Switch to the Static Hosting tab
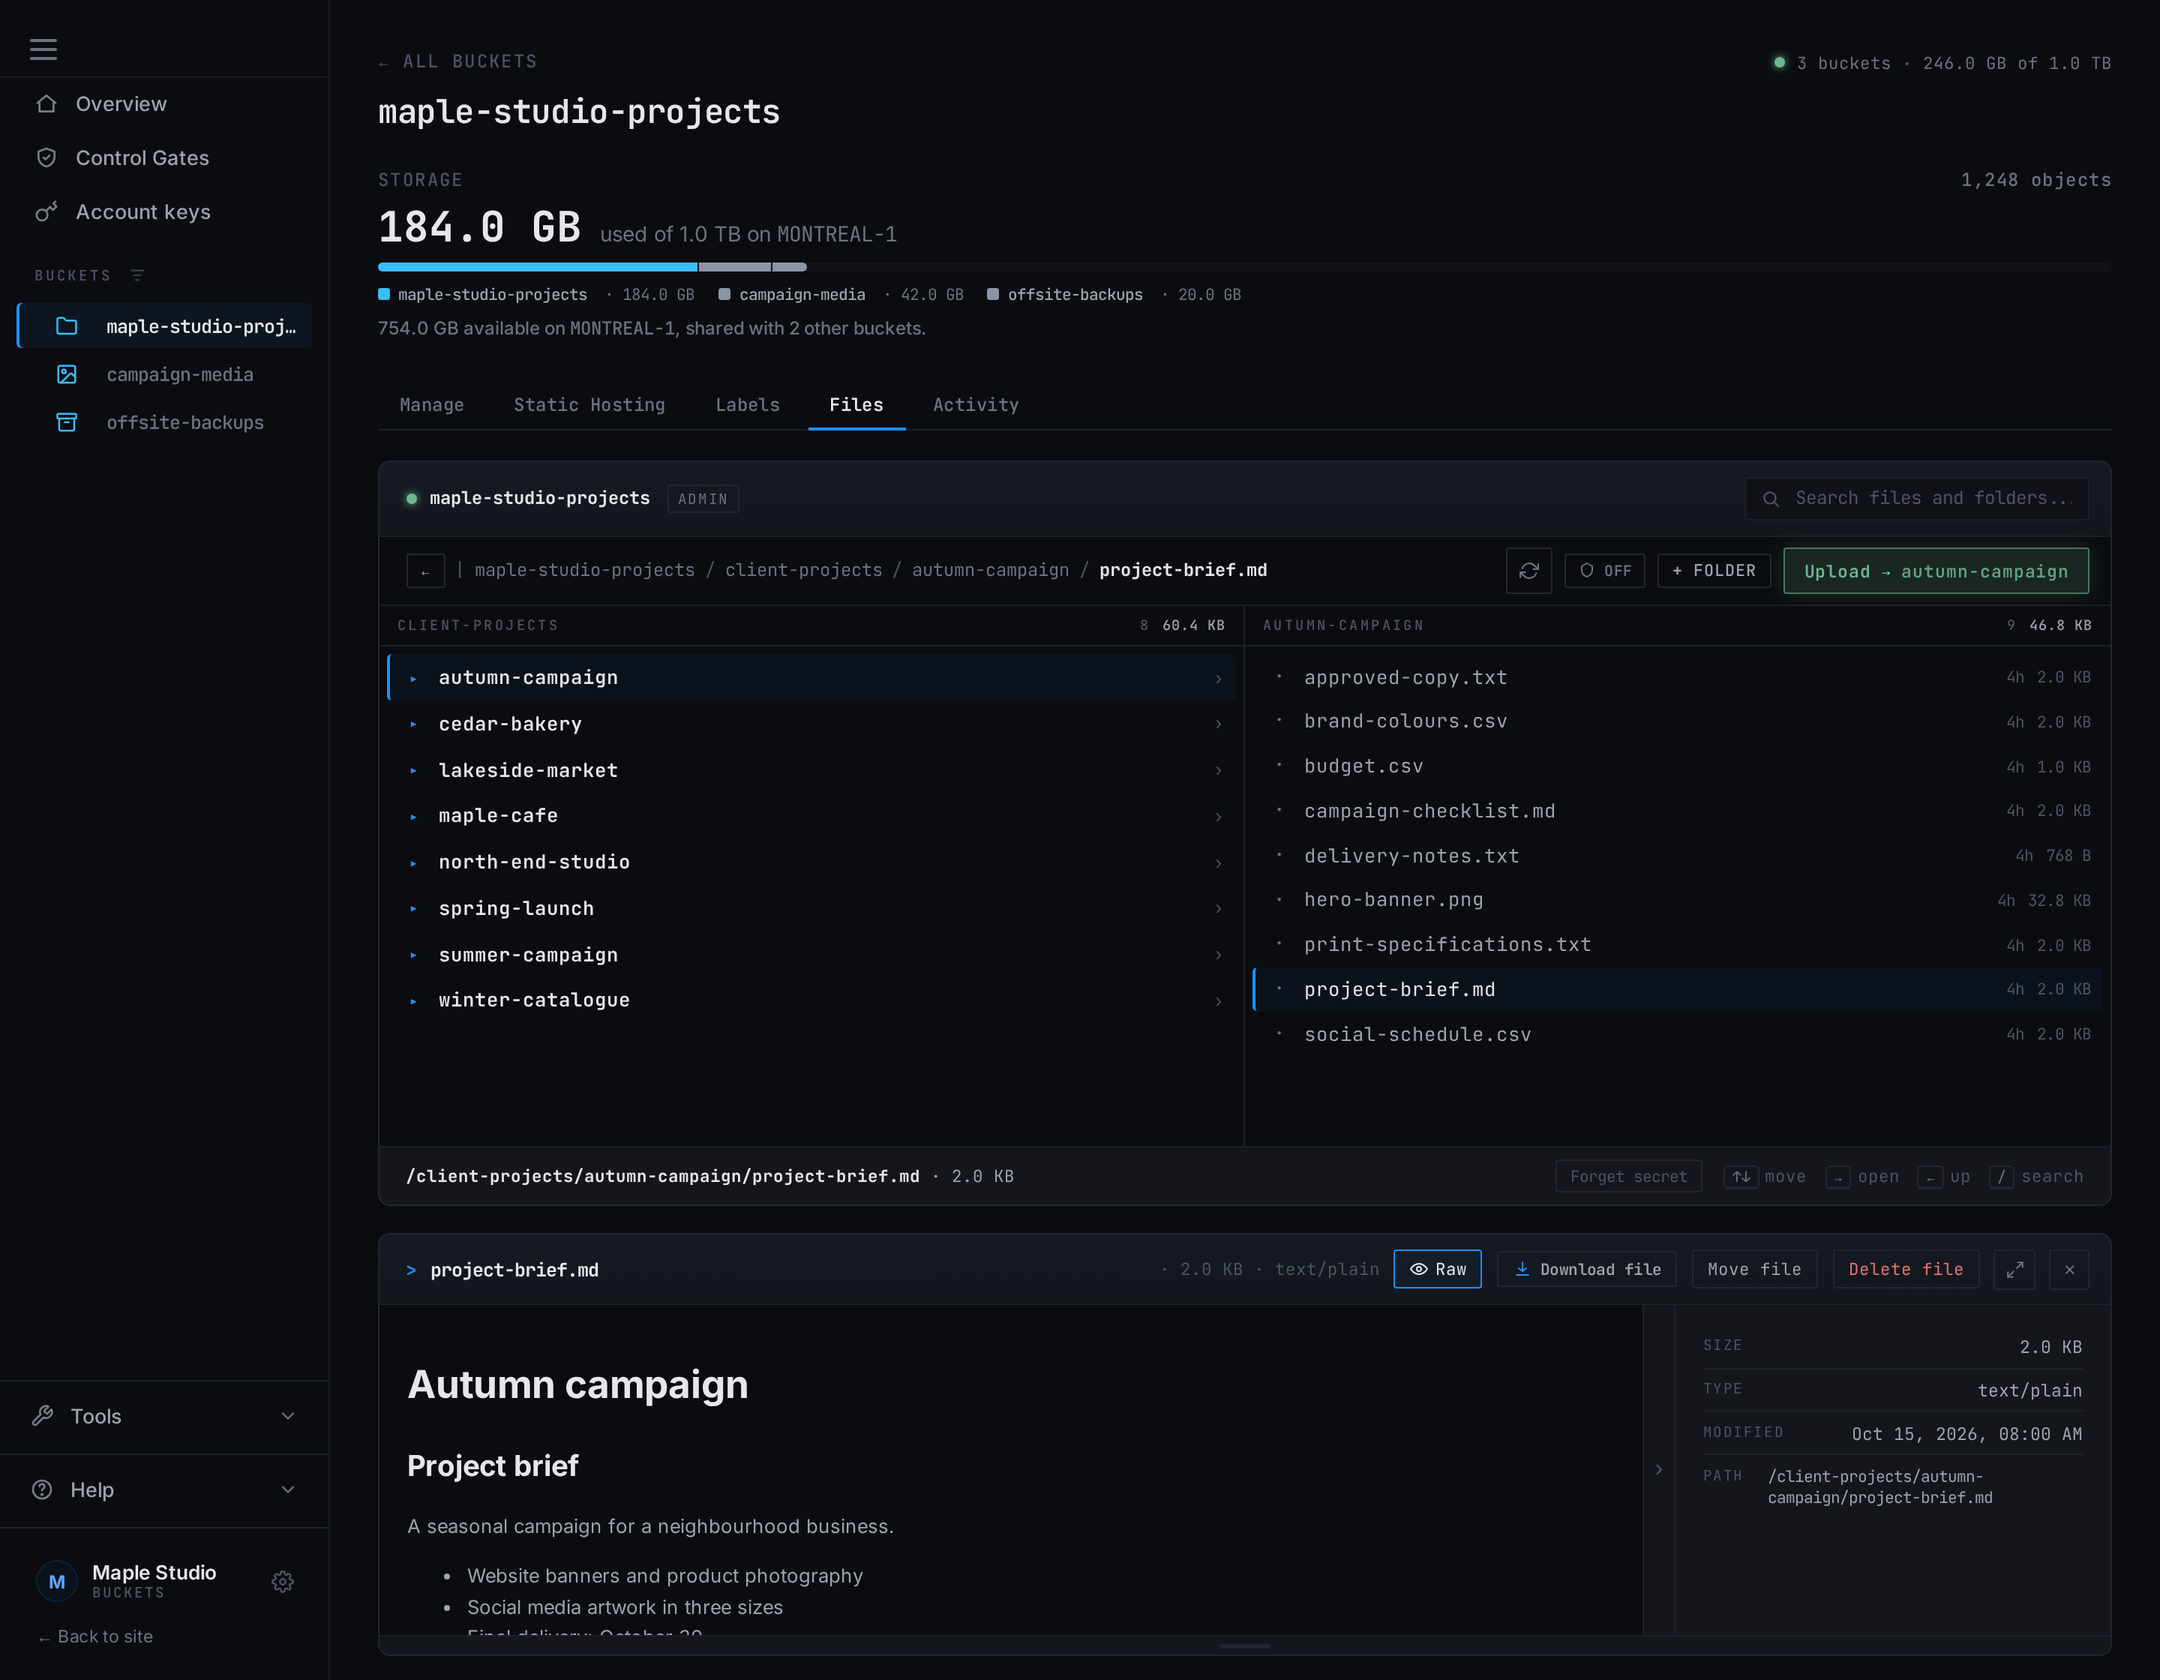The image size is (2160, 1680). (x=589, y=405)
